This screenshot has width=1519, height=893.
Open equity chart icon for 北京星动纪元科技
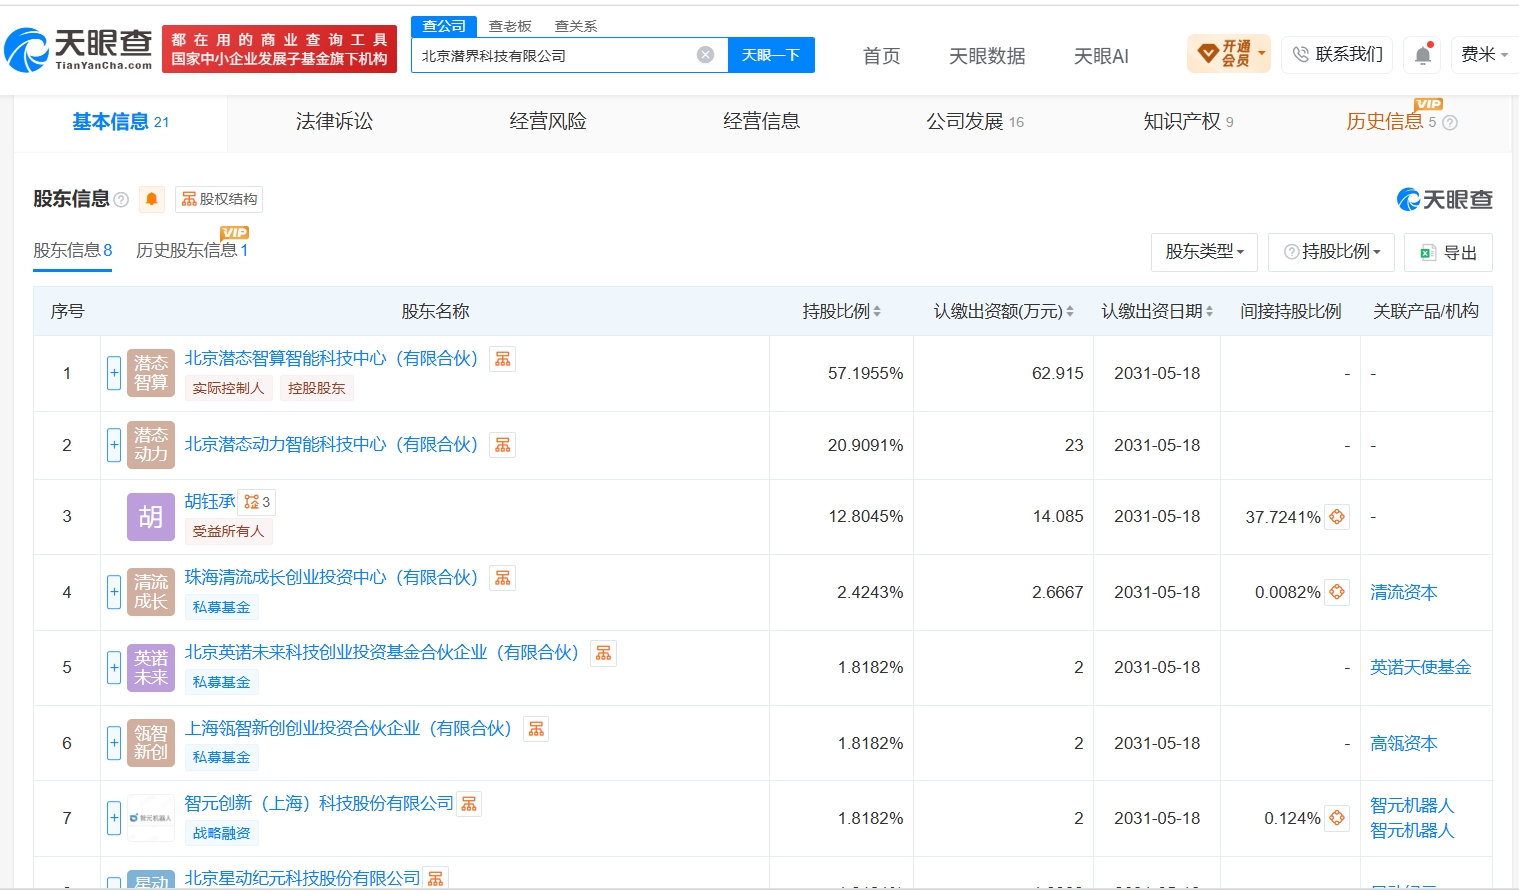point(435,879)
